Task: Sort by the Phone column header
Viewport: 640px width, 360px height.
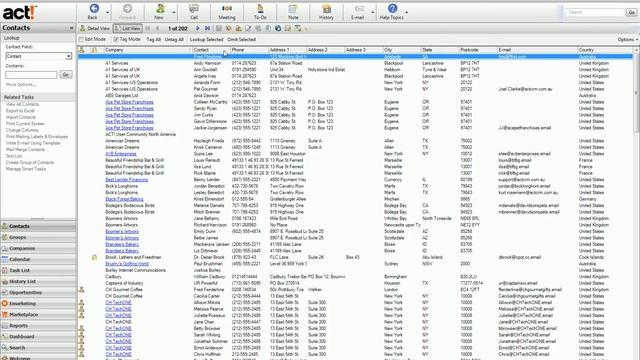Action: coord(249,50)
